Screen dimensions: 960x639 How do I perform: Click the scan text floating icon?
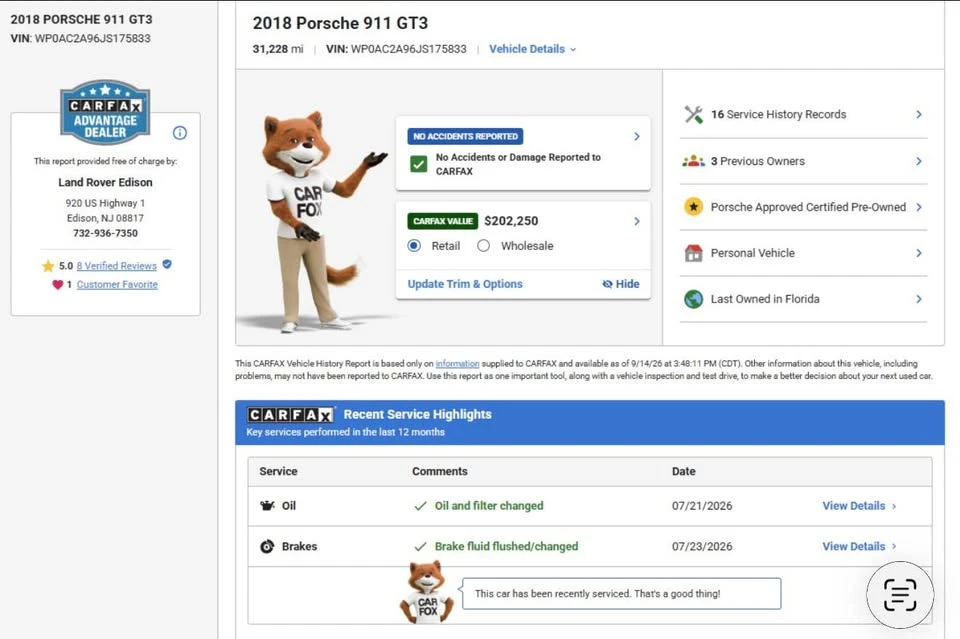[900, 594]
